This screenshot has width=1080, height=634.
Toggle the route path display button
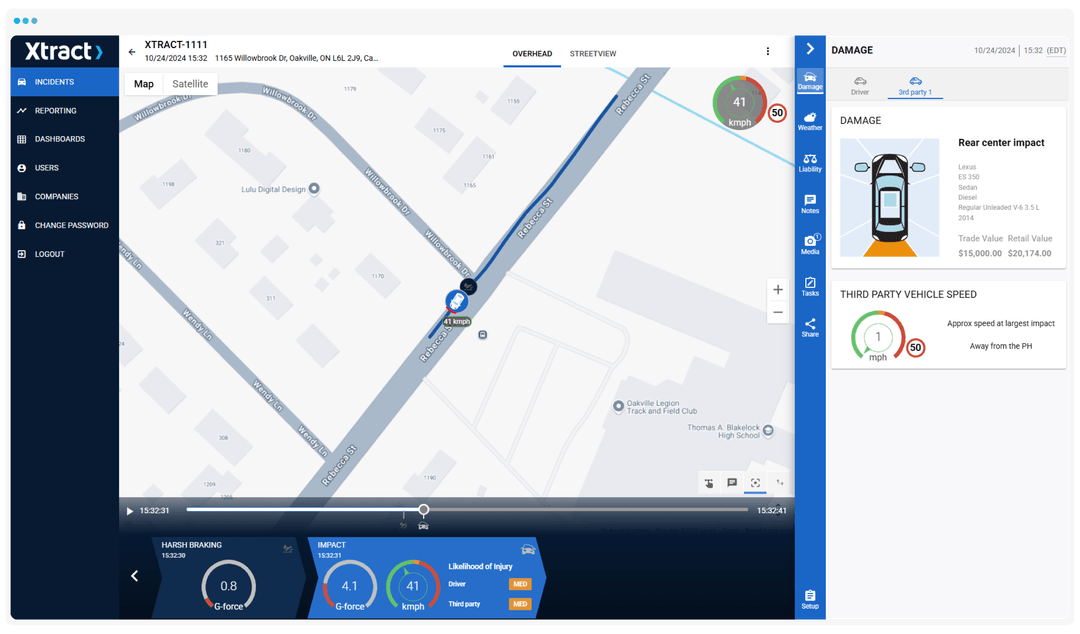[x=780, y=483]
